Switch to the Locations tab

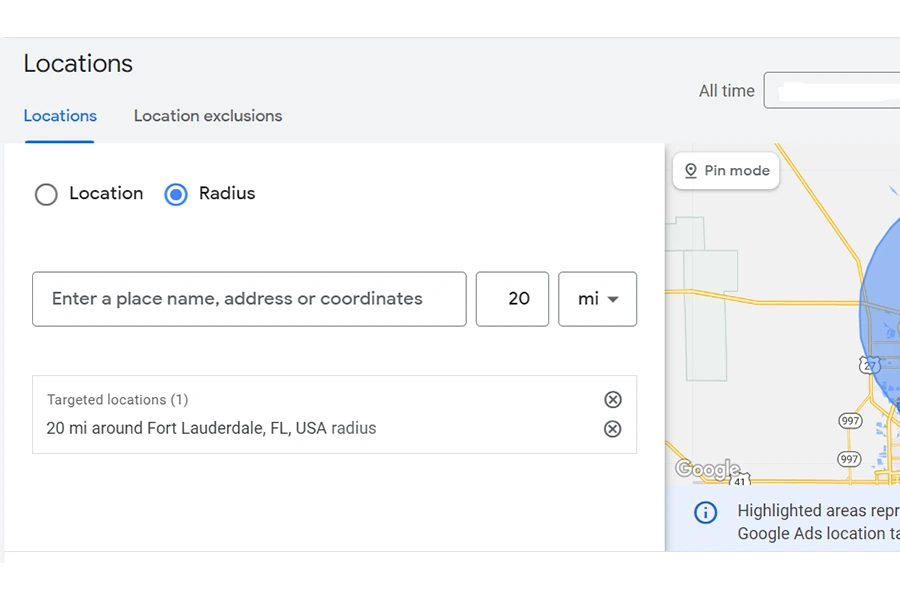(x=60, y=116)
